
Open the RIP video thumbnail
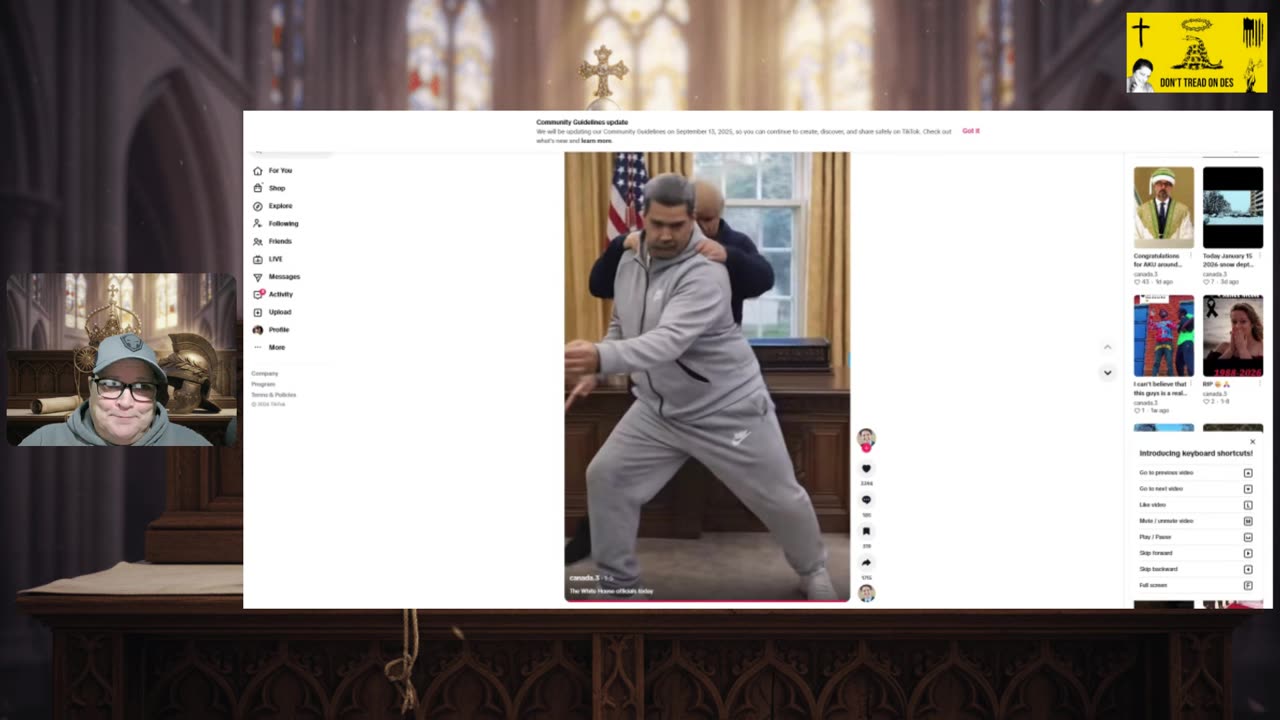click(1232, 335)
